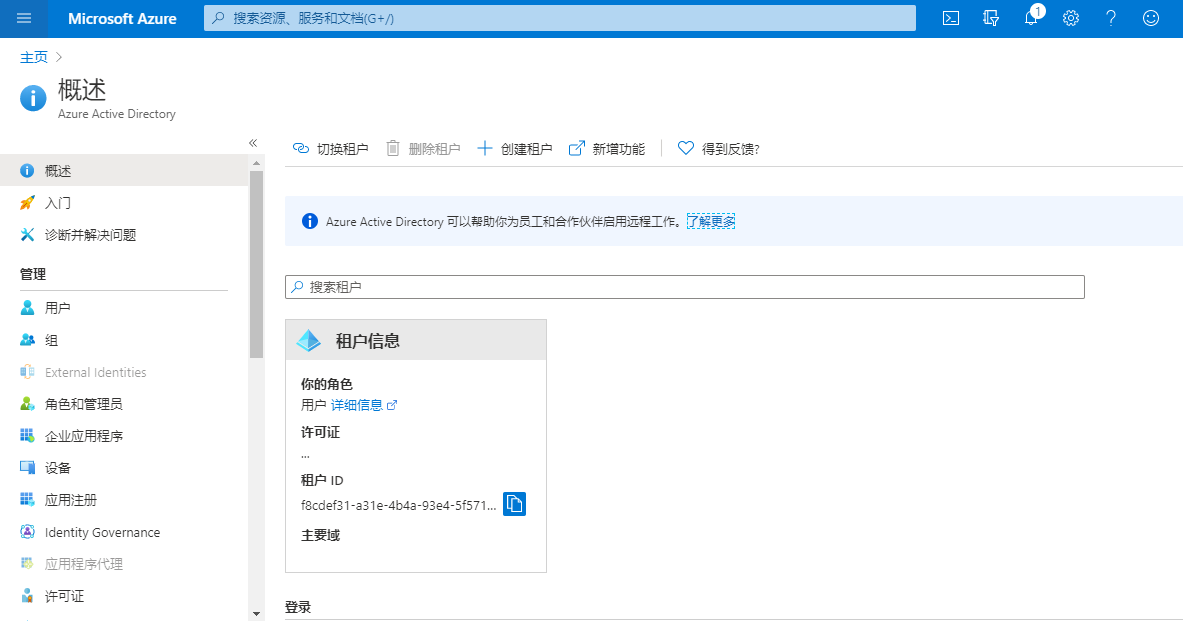Collapse the sidebar with double chevron
Screen dimensions: 1183x621
pos(253,143)
